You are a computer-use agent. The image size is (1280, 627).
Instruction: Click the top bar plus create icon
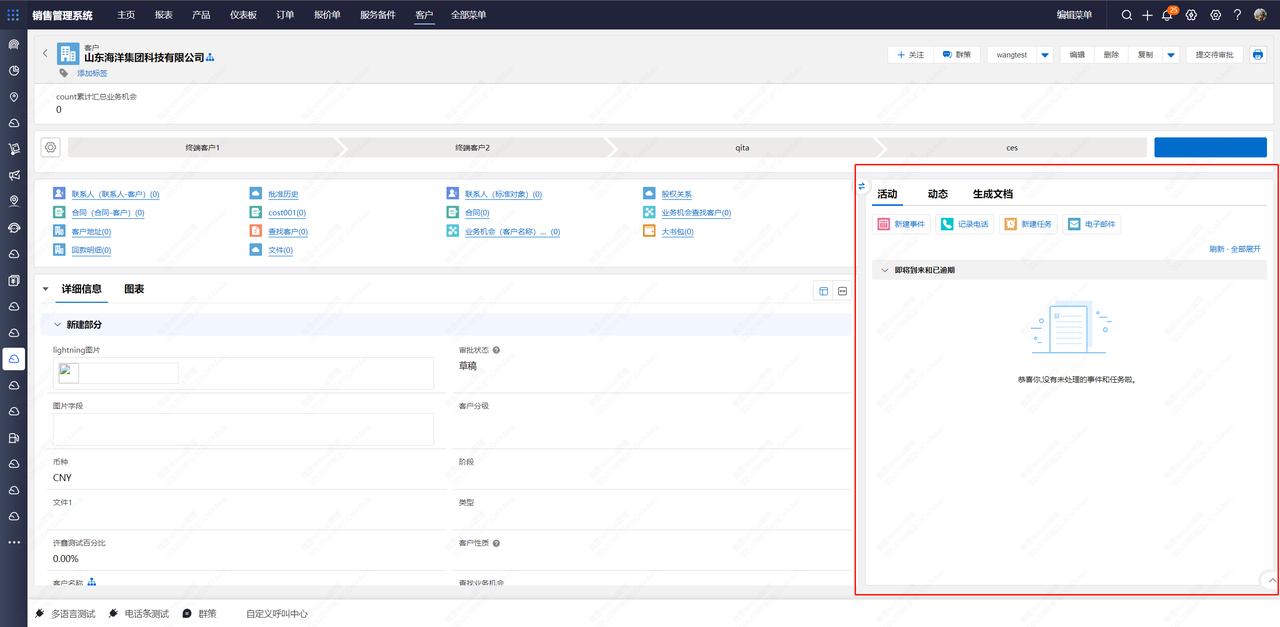coord(1147,15)
